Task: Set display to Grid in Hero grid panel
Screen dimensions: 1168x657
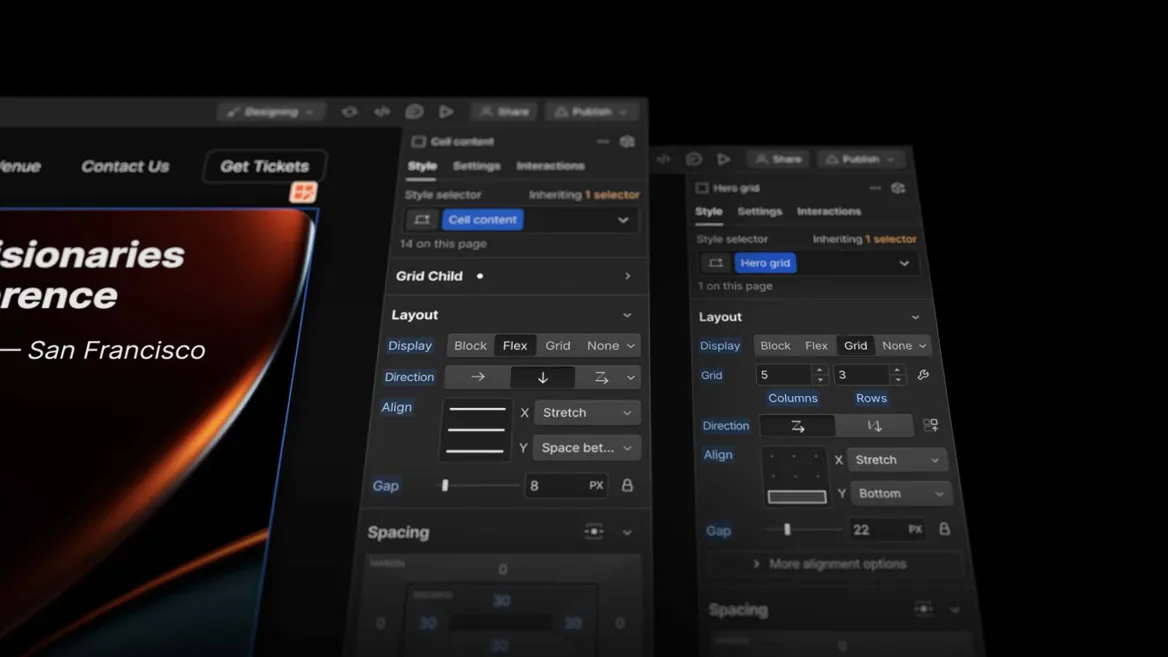Action: coord(855,346)
